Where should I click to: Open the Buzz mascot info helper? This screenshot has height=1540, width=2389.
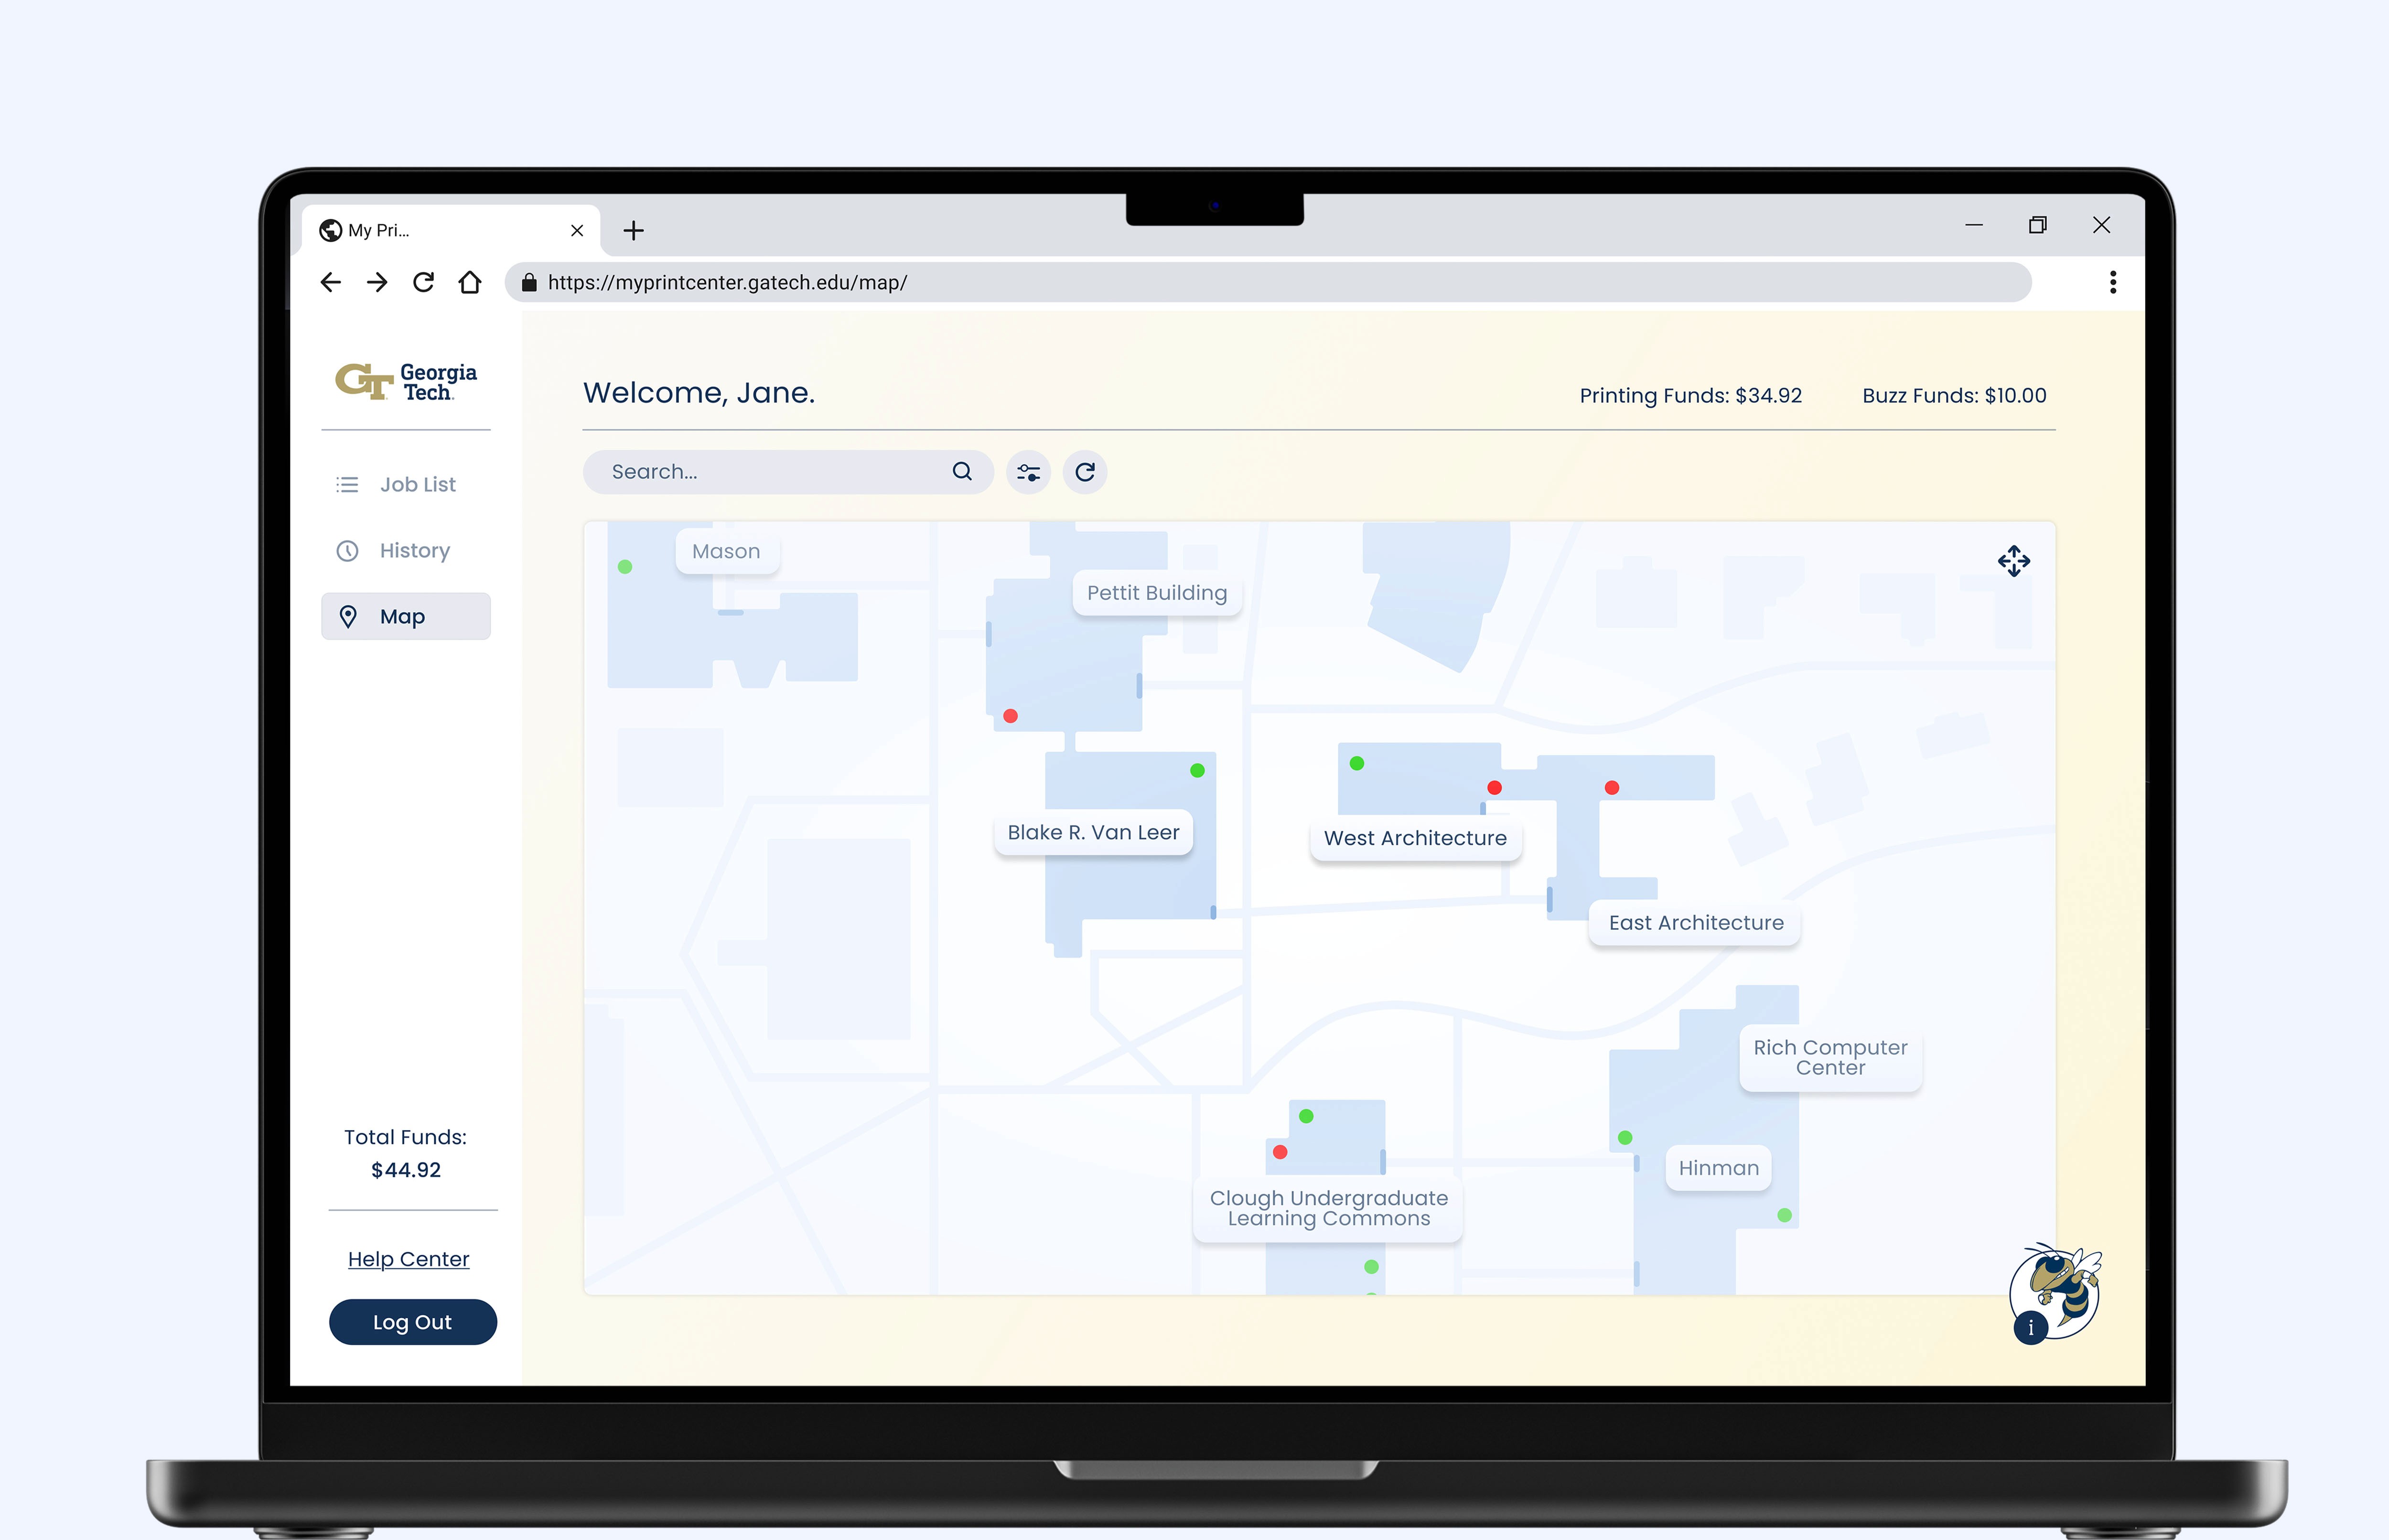click(2055, 1293)
